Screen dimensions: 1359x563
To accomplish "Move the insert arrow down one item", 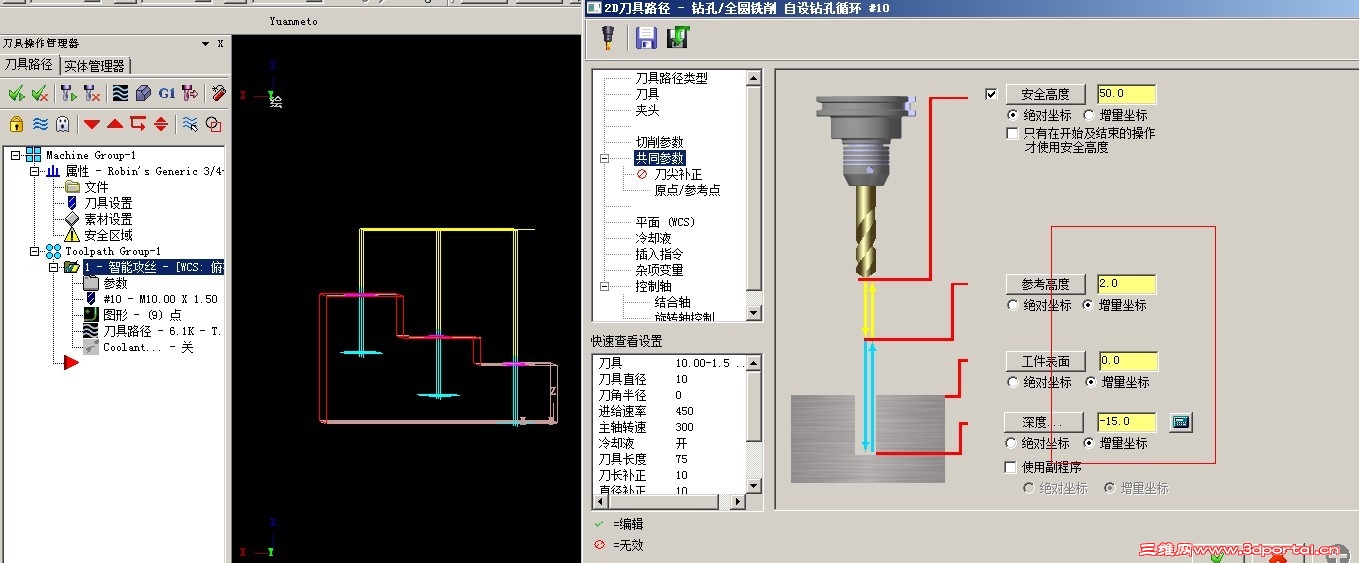I will [x=92, y=124].
